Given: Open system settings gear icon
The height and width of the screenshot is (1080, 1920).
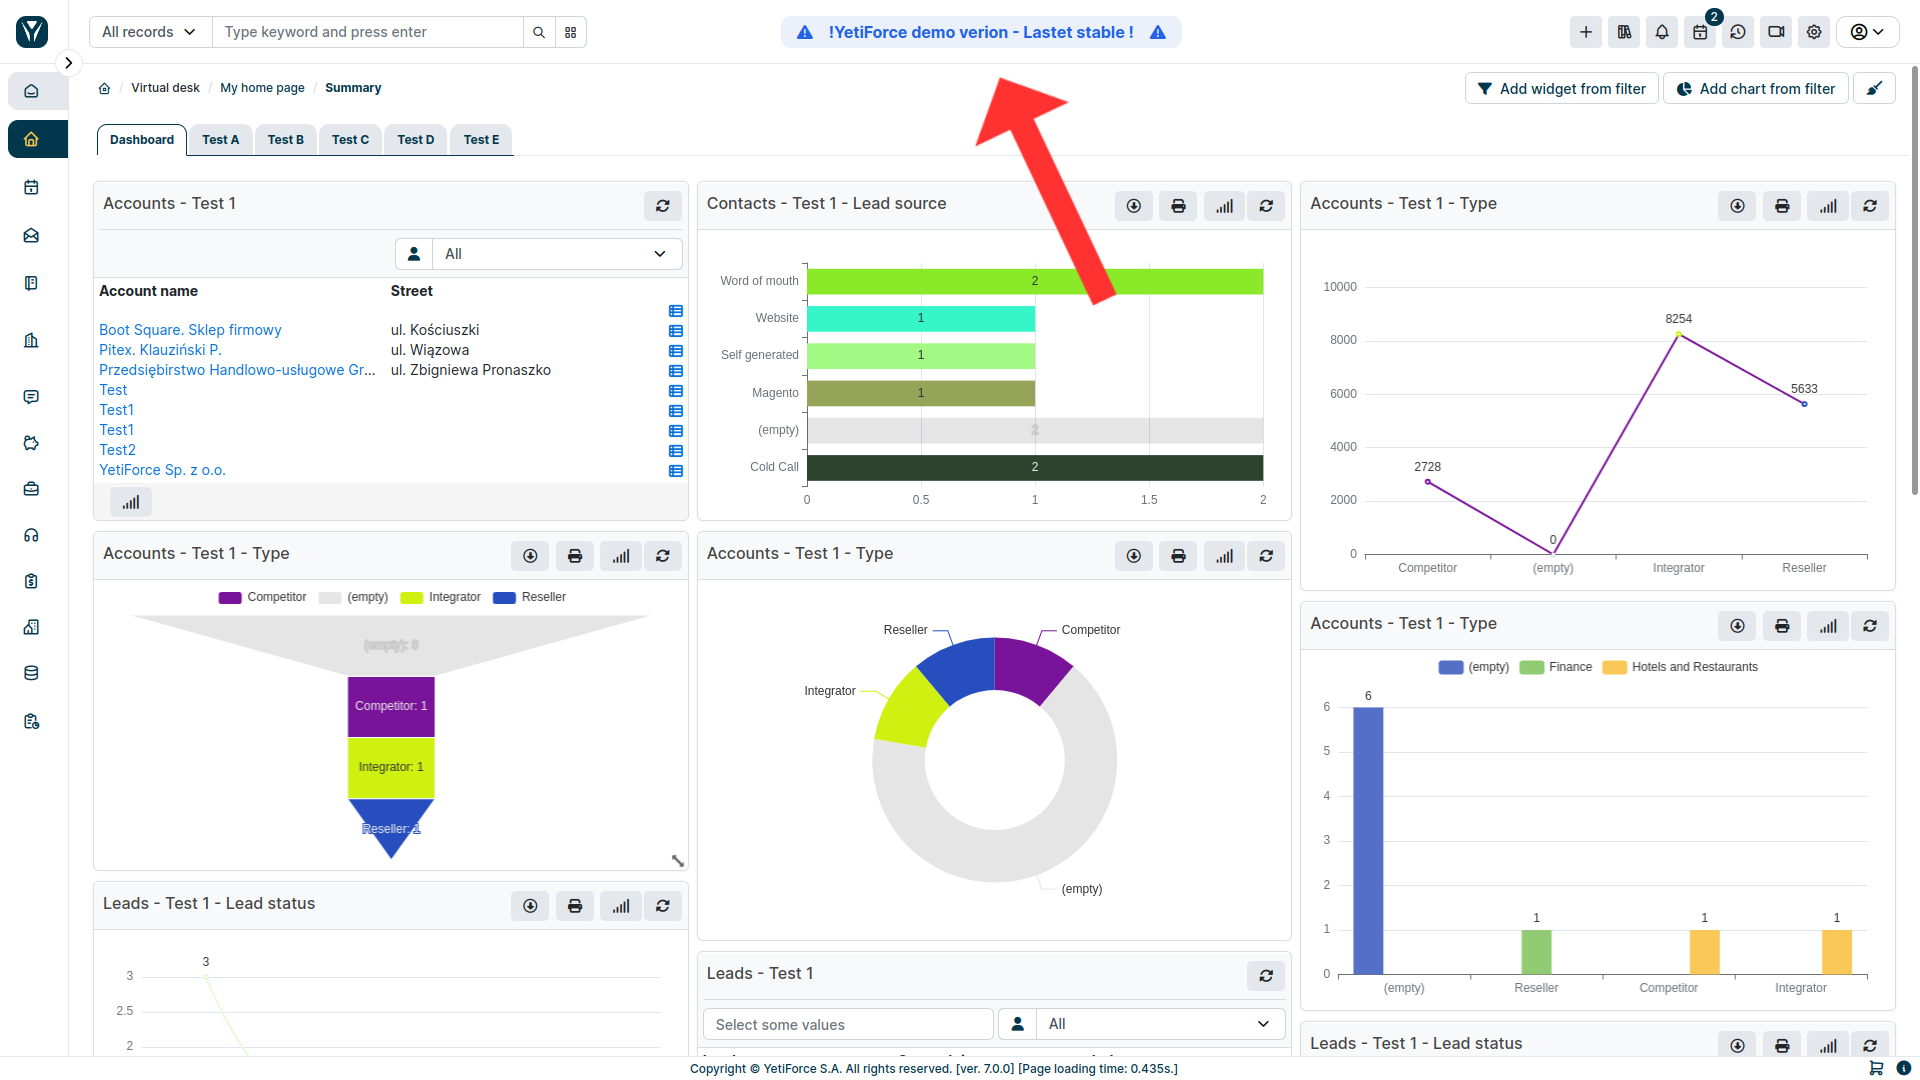Looking at the screenshot, I should point(1814,32).
